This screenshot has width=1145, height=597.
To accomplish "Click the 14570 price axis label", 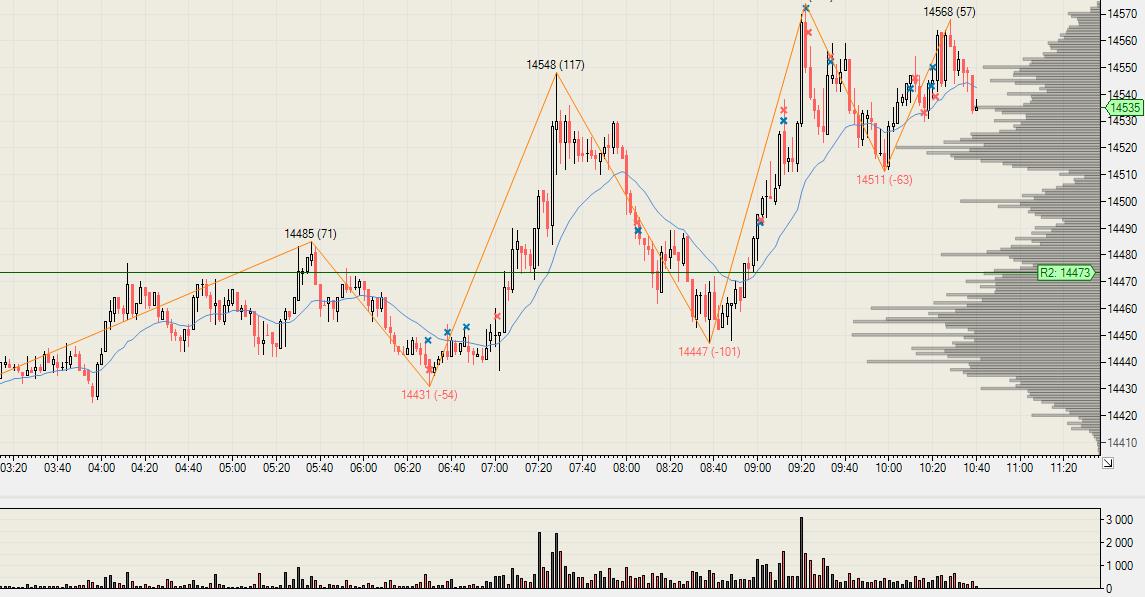I will (x=1123, y=13).
